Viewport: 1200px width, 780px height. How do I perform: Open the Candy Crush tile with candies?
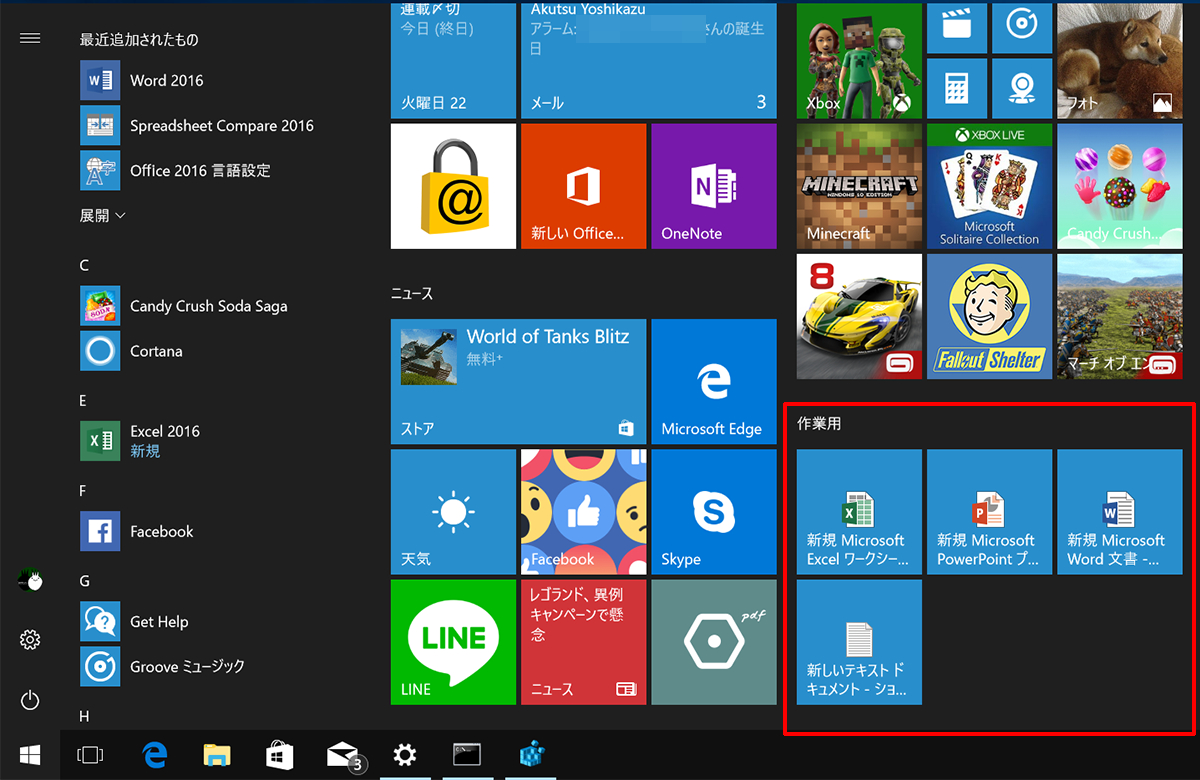[1119, 186]
